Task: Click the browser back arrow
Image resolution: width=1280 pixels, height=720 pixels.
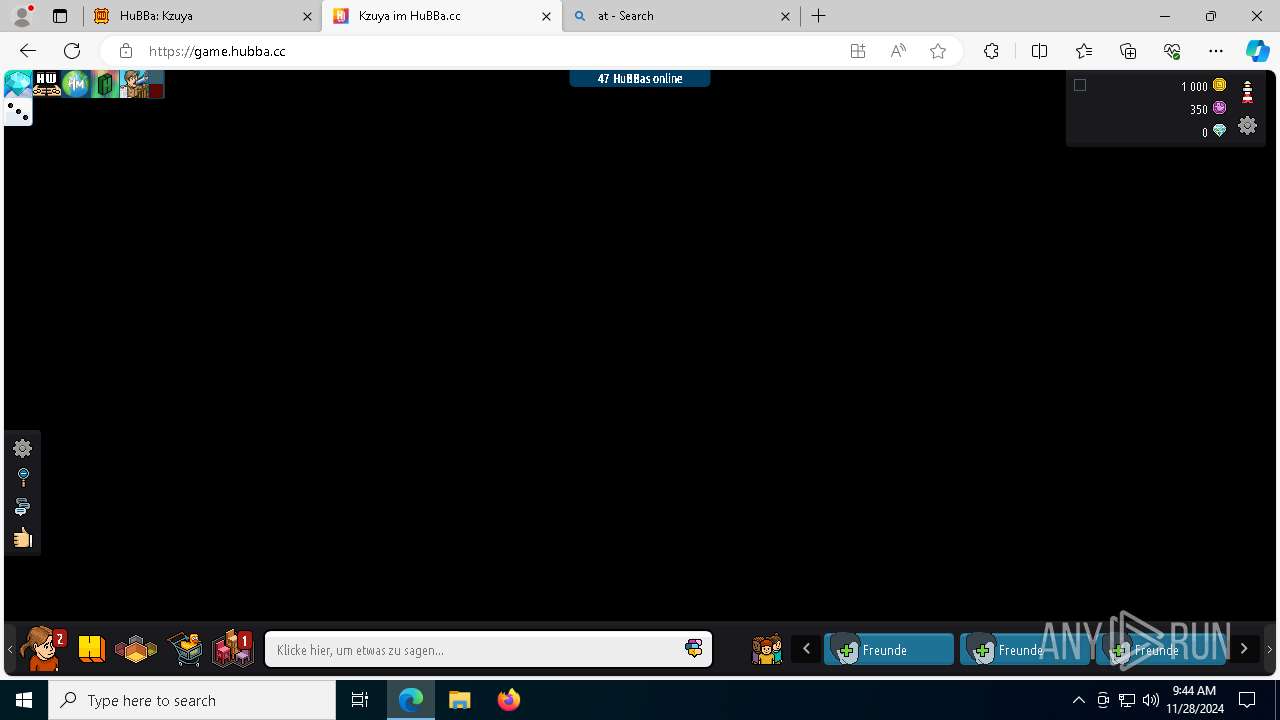Action: point(28,51)
